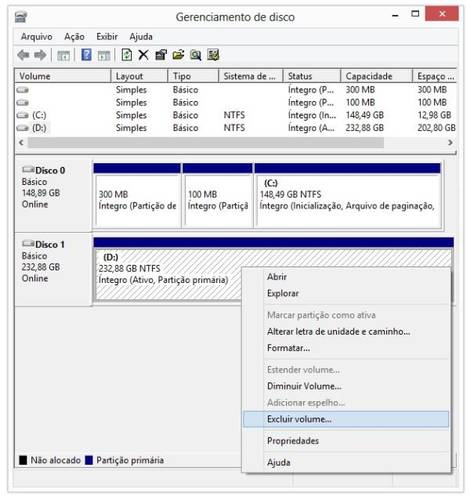
Task: Click the Back arrow toolbar icon
Action: click(23, 55)
